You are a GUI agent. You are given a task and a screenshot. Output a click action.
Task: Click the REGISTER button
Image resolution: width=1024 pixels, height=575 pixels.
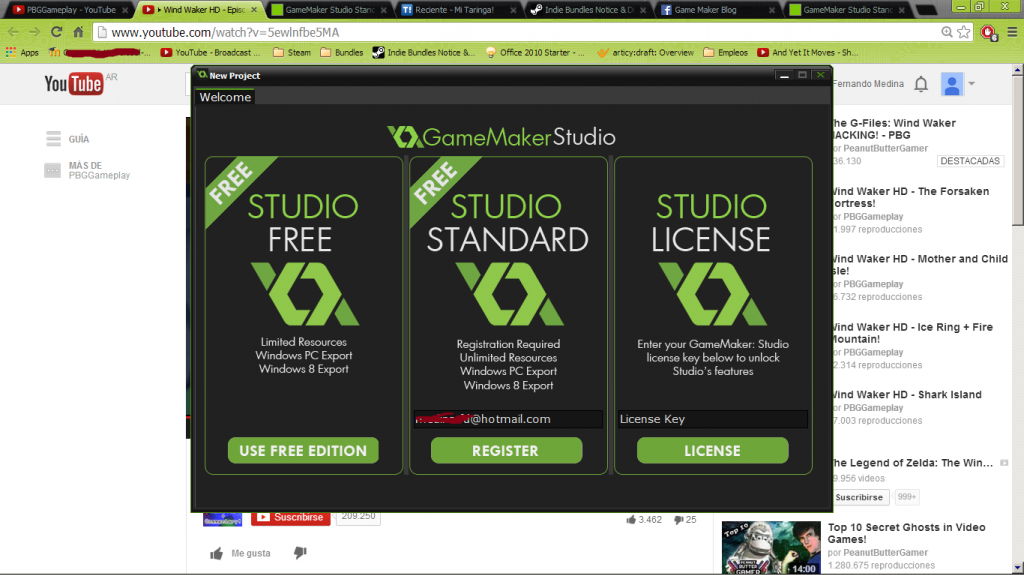(506, 450)
